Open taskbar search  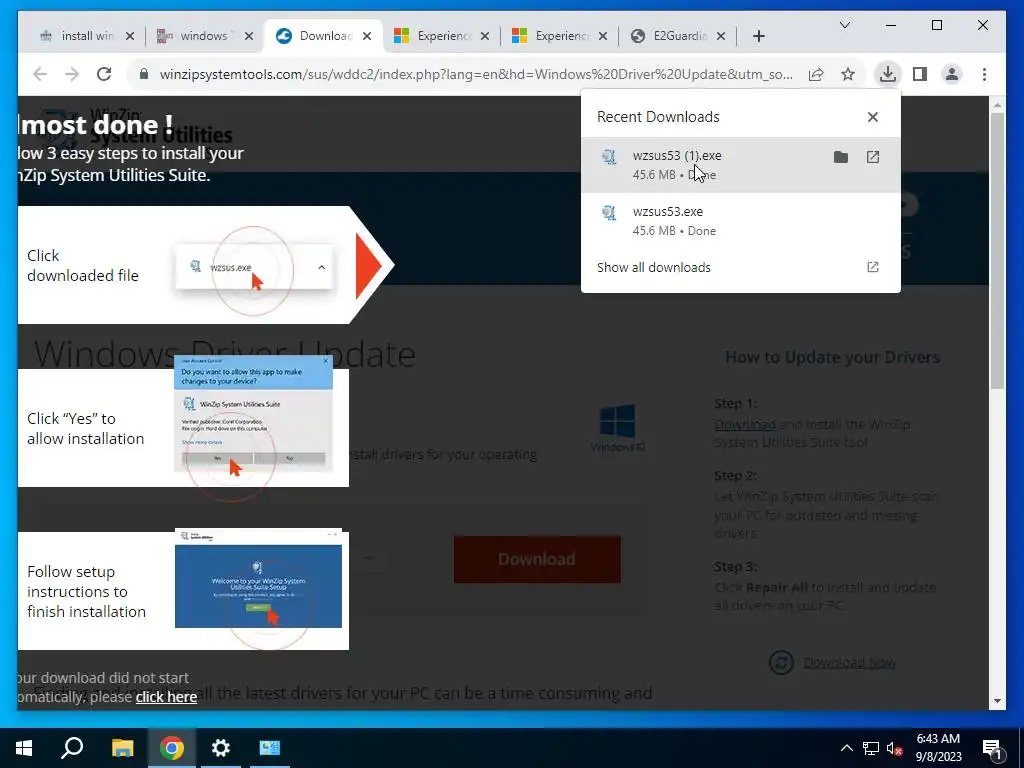(x=72, y=748)
